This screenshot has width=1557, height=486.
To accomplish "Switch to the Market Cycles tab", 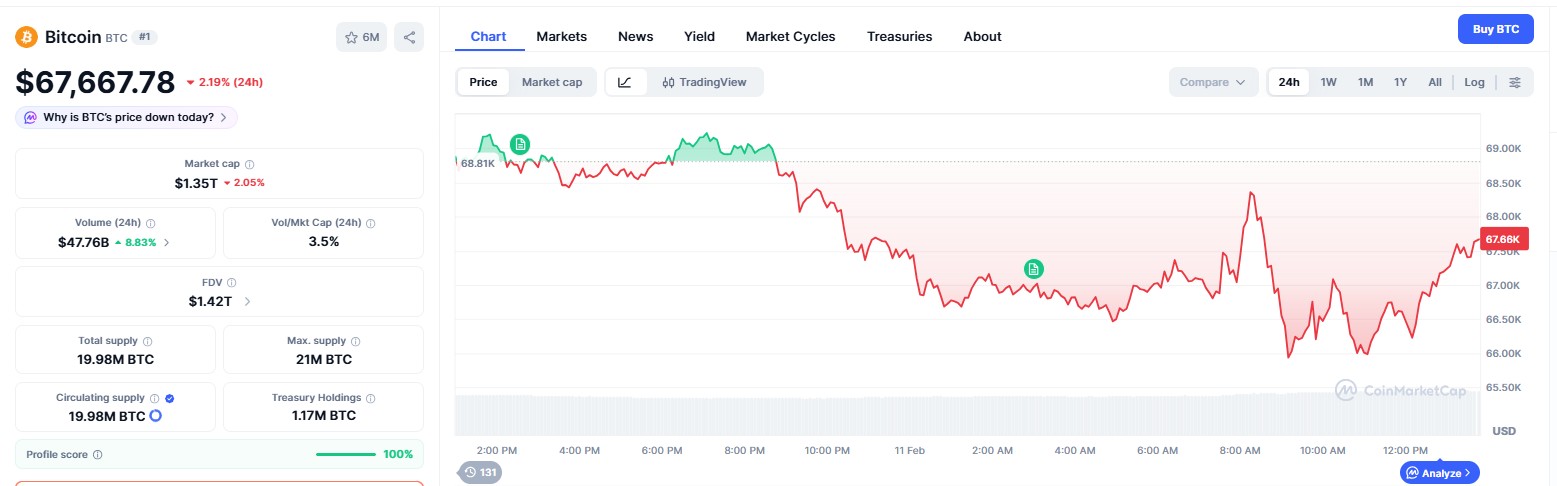I will pyautogui.click(x=790, y=36).
